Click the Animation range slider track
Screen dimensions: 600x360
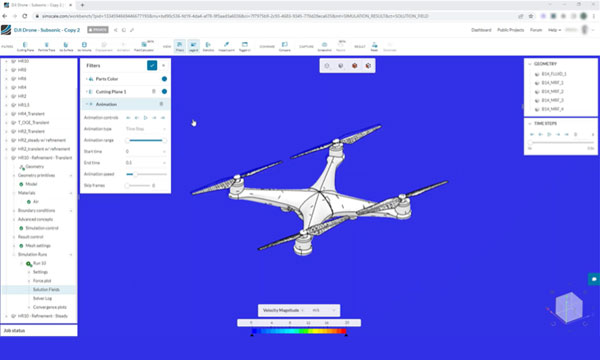tap(146, 140)
